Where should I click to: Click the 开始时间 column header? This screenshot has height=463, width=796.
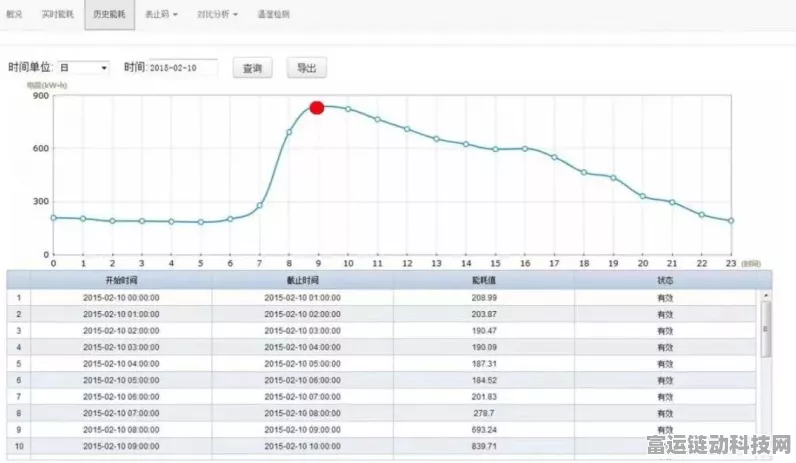click(x=121, y=280)
